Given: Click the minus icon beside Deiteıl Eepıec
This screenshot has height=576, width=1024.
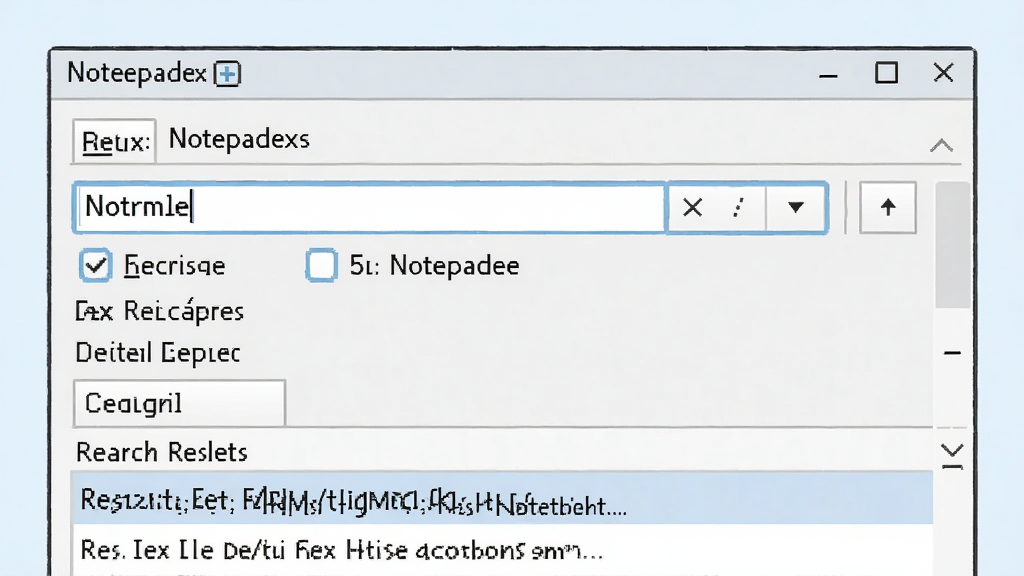Looking at the screenshot, I should [952, 353].
